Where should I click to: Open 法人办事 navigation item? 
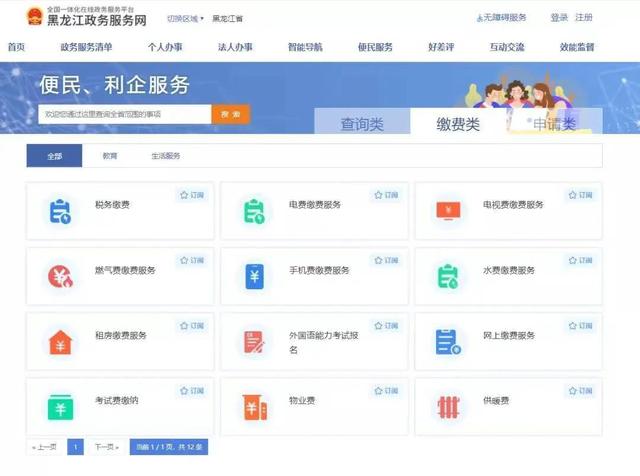click(235, 47)
